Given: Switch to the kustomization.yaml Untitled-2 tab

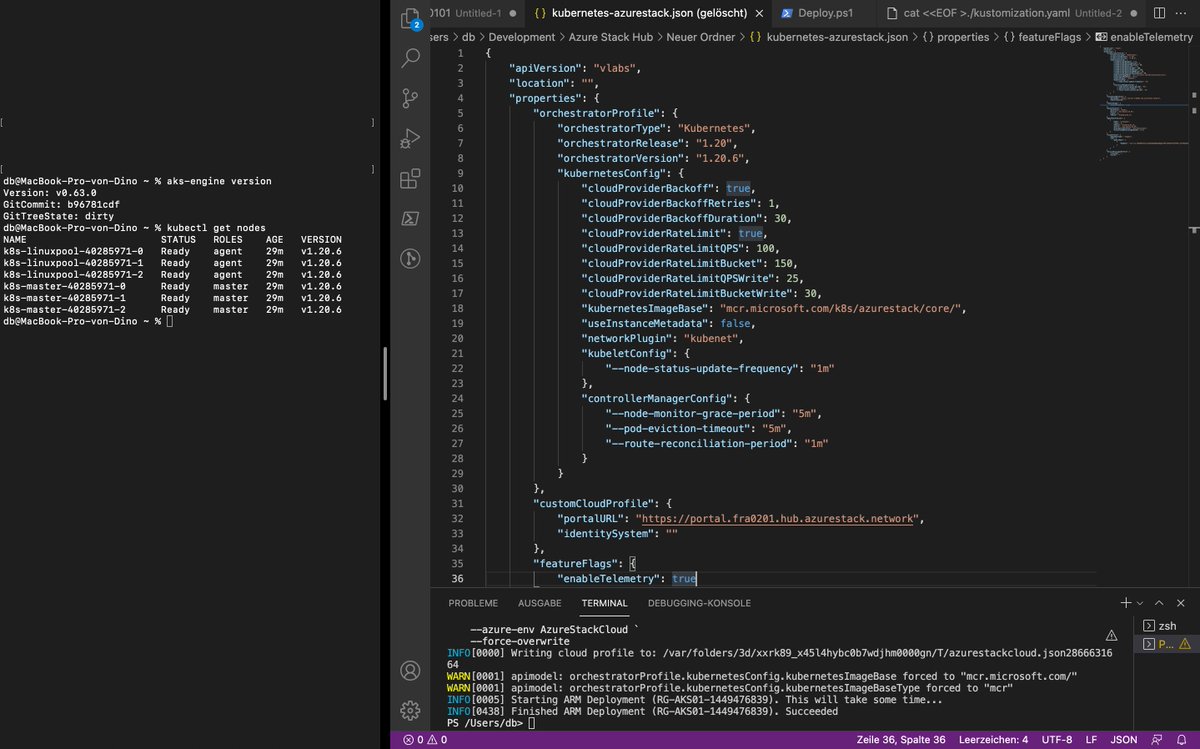Looking at the screenshot, I should click(1013, 14).
